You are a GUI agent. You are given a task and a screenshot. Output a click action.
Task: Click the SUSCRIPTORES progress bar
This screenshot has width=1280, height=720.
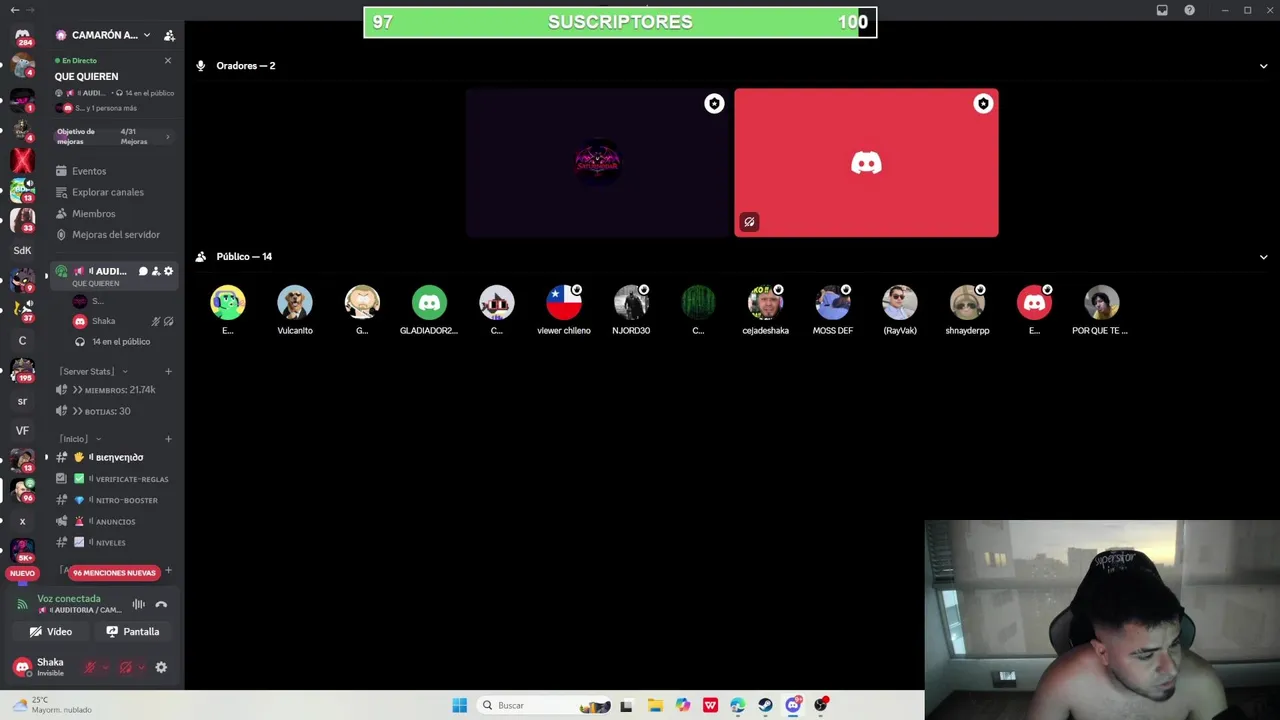pos(620,22)
